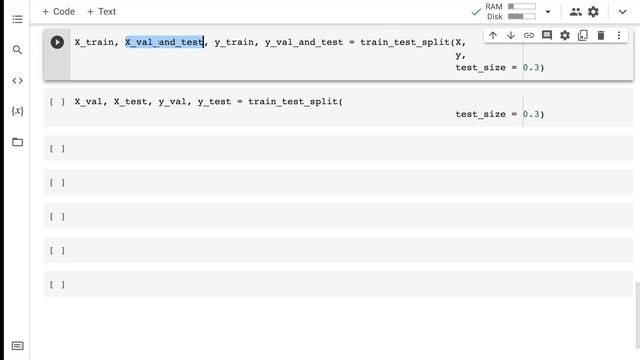Move cell up with arrow icon
The width and height of the screenshot is (640, 360).
point(493,36)
